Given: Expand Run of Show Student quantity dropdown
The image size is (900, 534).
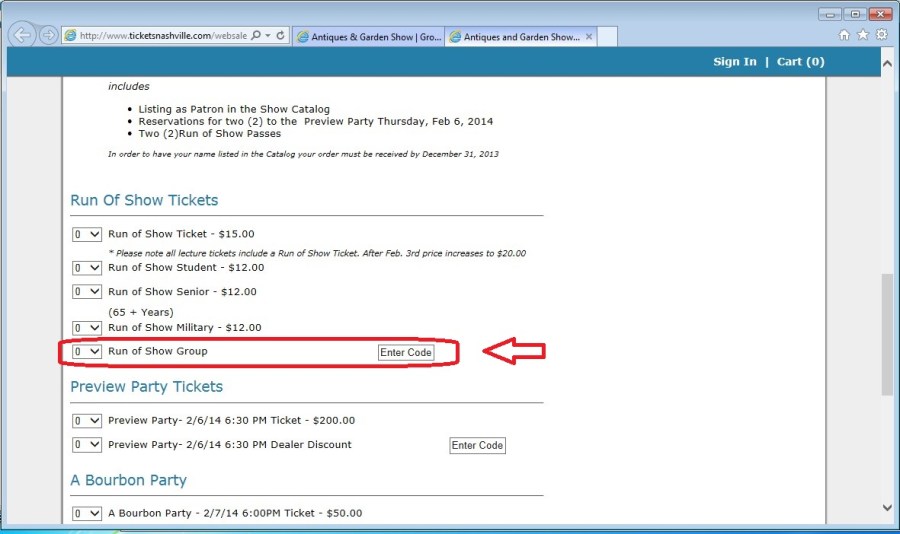Looking at the screenshot, I should click(x=87, y=268).
